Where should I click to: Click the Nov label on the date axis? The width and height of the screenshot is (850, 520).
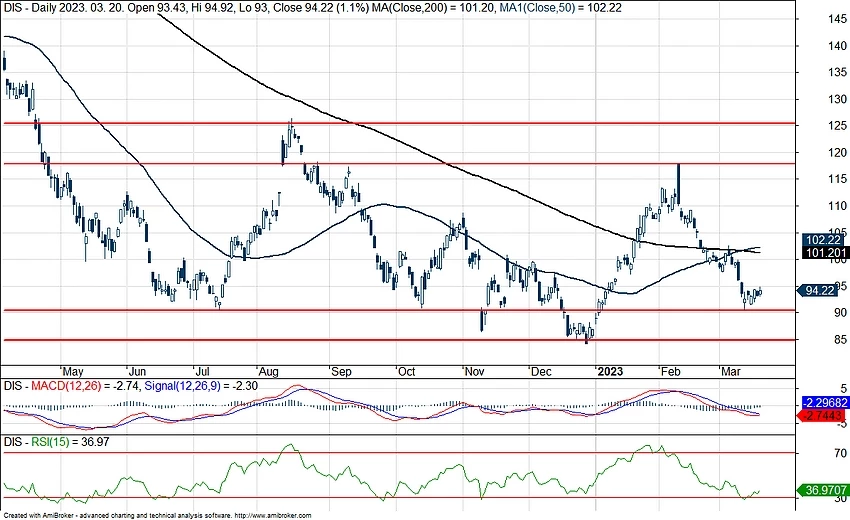pyautogui.click(x=474, y=372)
